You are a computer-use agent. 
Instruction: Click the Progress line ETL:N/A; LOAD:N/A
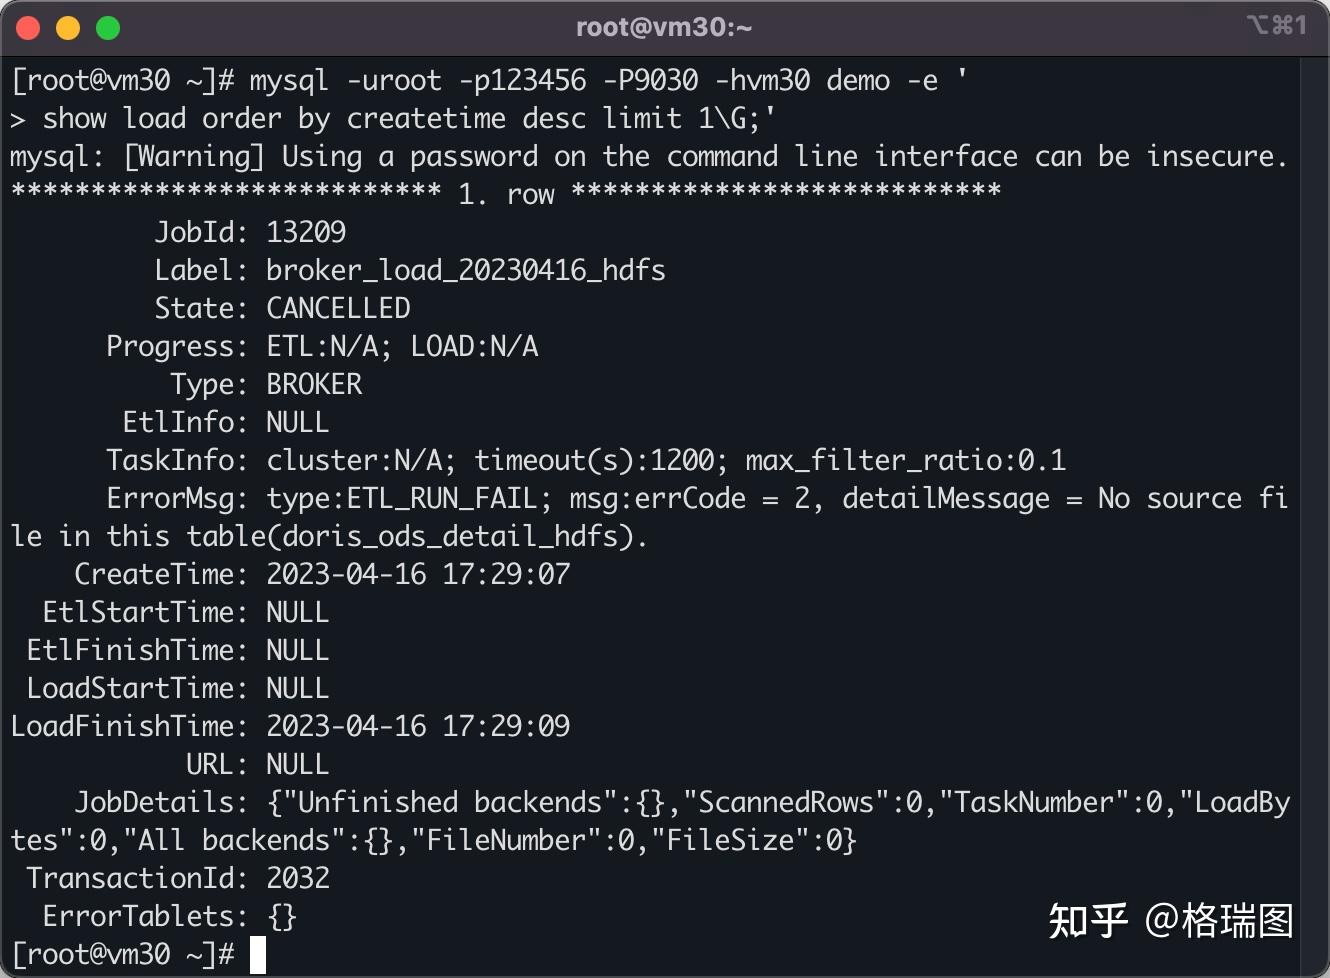tap(402, 346)
